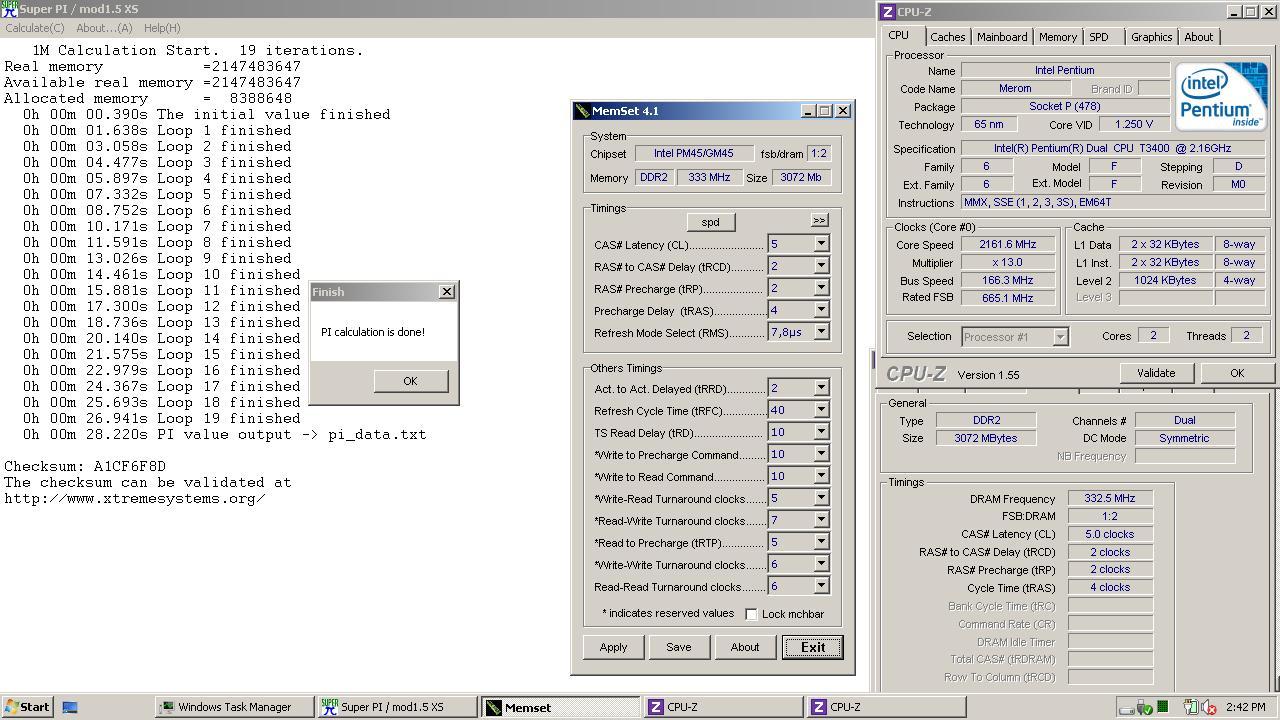Expand the Write-Read Turnaround clocks dropdown
This screenshot has height=720, width=1280.
pos(820,498)
